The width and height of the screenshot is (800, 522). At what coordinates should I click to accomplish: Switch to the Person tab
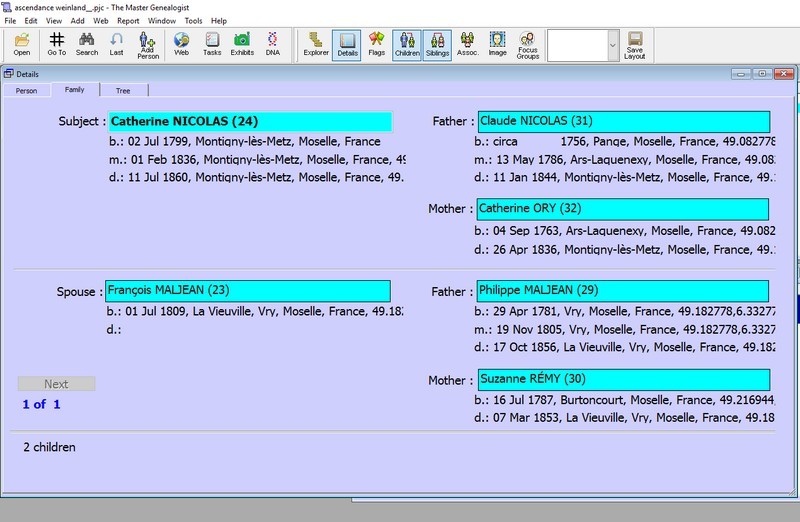[x=27, y=91]
